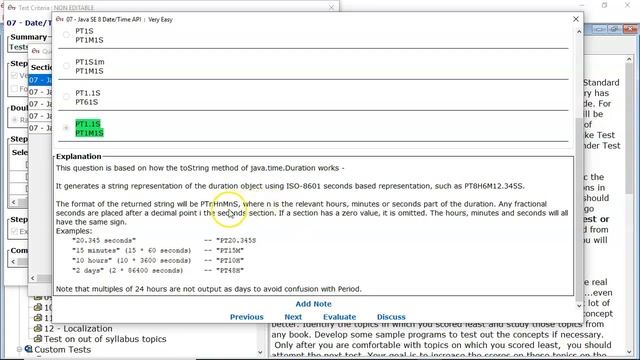Click scroll down arrow of left tree panel

pyautogui.click(x=260, y=352)
